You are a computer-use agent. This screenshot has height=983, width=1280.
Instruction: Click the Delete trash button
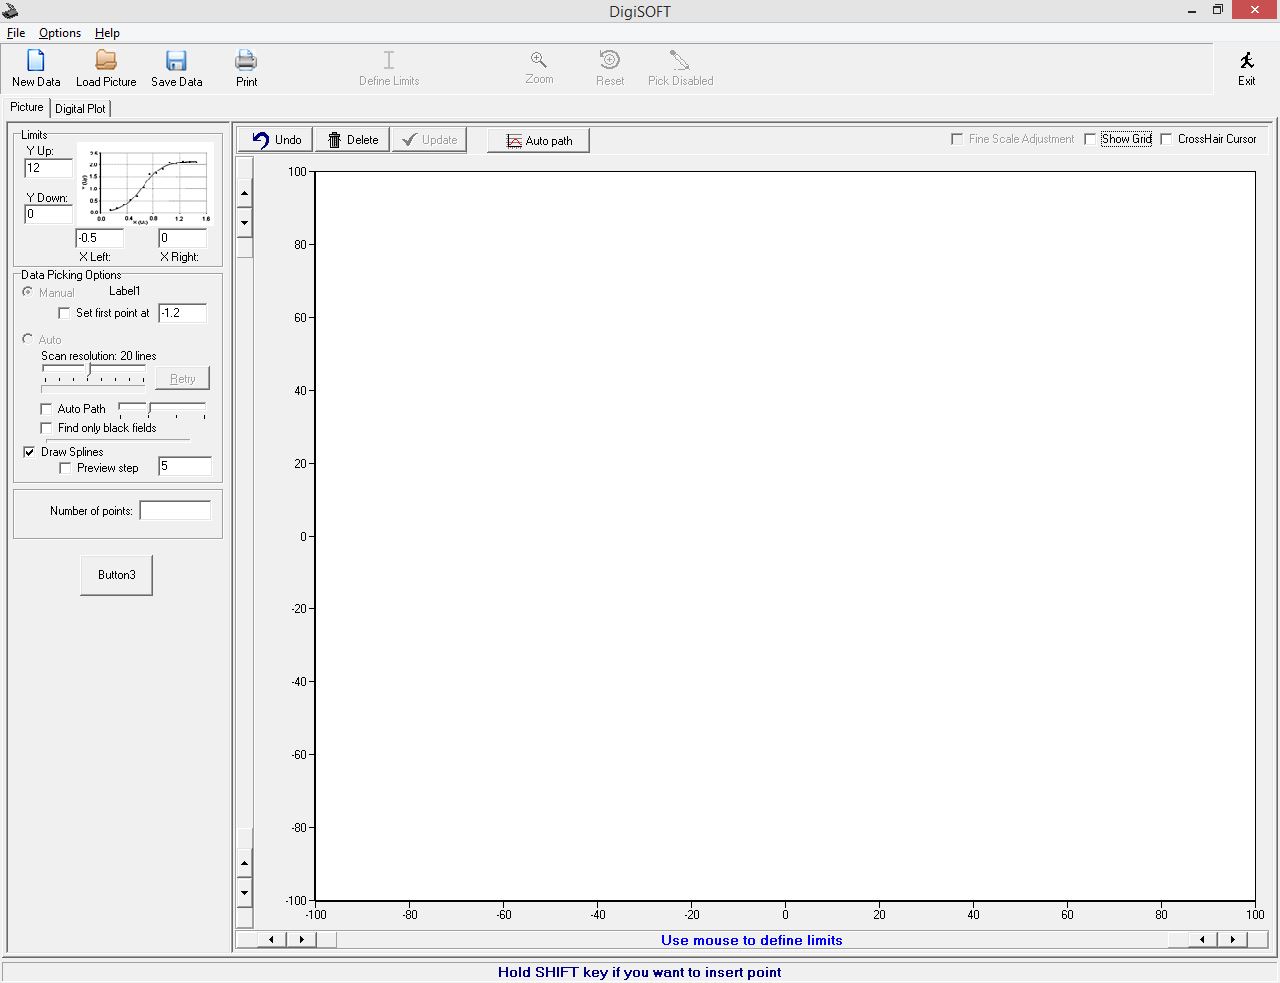[353, 140]
